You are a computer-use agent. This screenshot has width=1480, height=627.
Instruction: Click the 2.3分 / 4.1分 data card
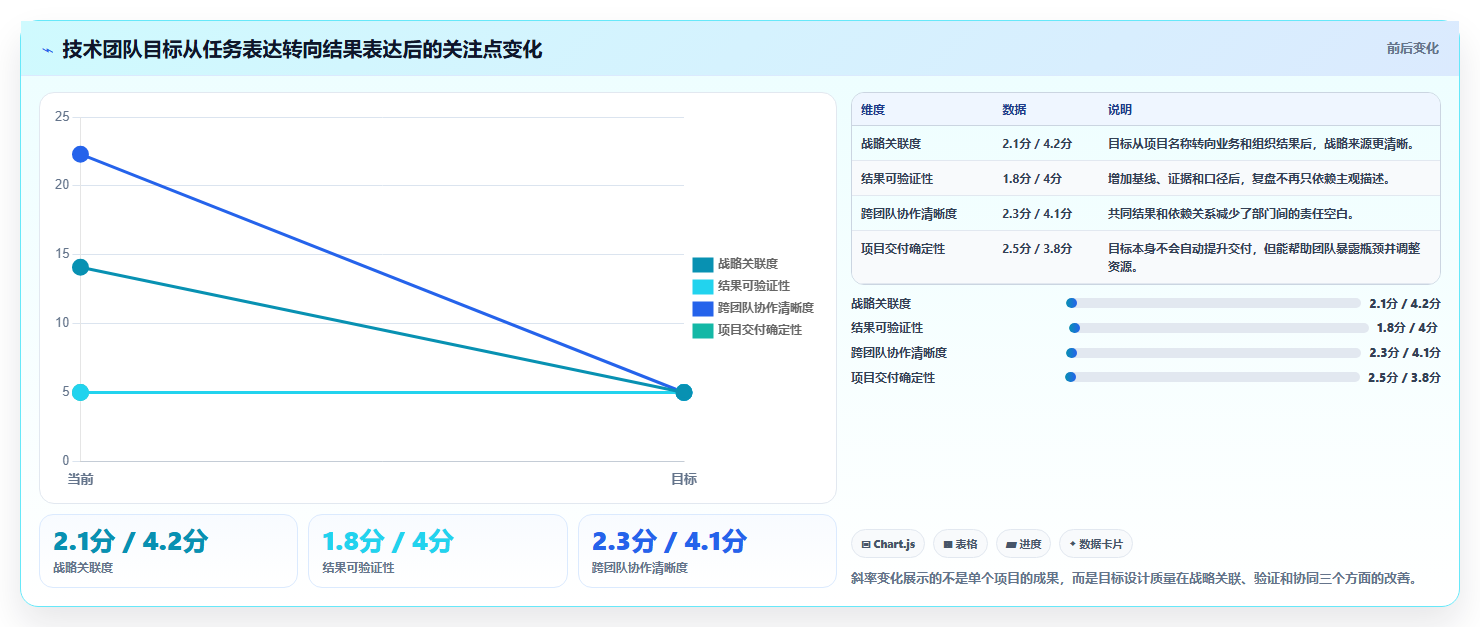[x=707, y=551]
